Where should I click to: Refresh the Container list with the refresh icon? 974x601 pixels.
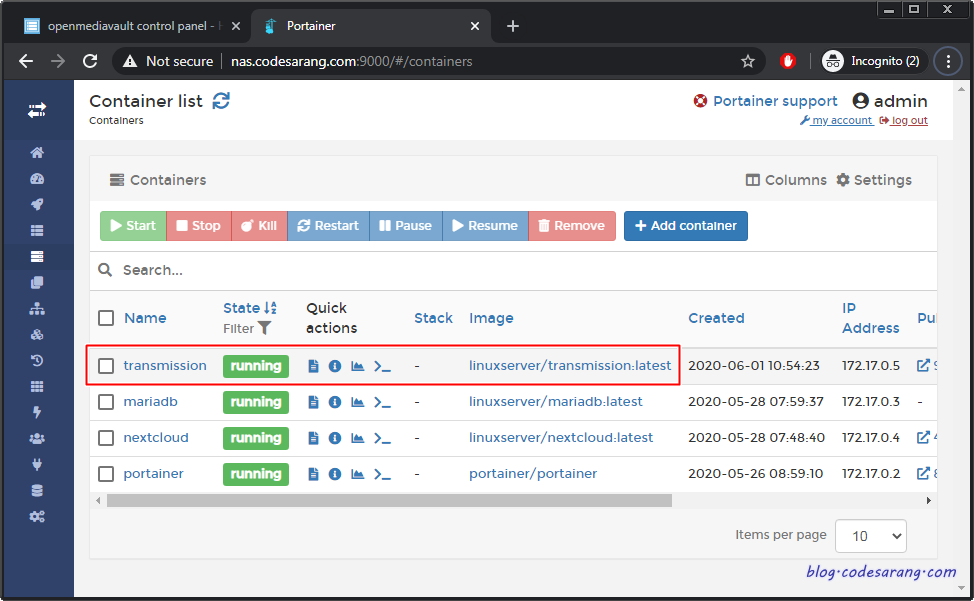(221, 101)
